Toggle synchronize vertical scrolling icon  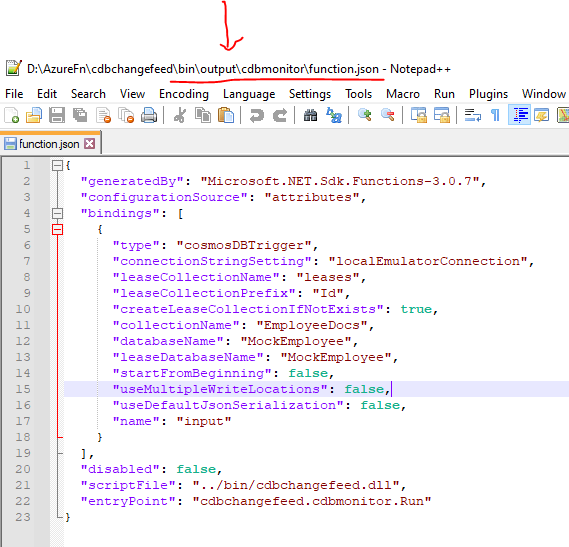pyautogui.click(x=419, y=115)
